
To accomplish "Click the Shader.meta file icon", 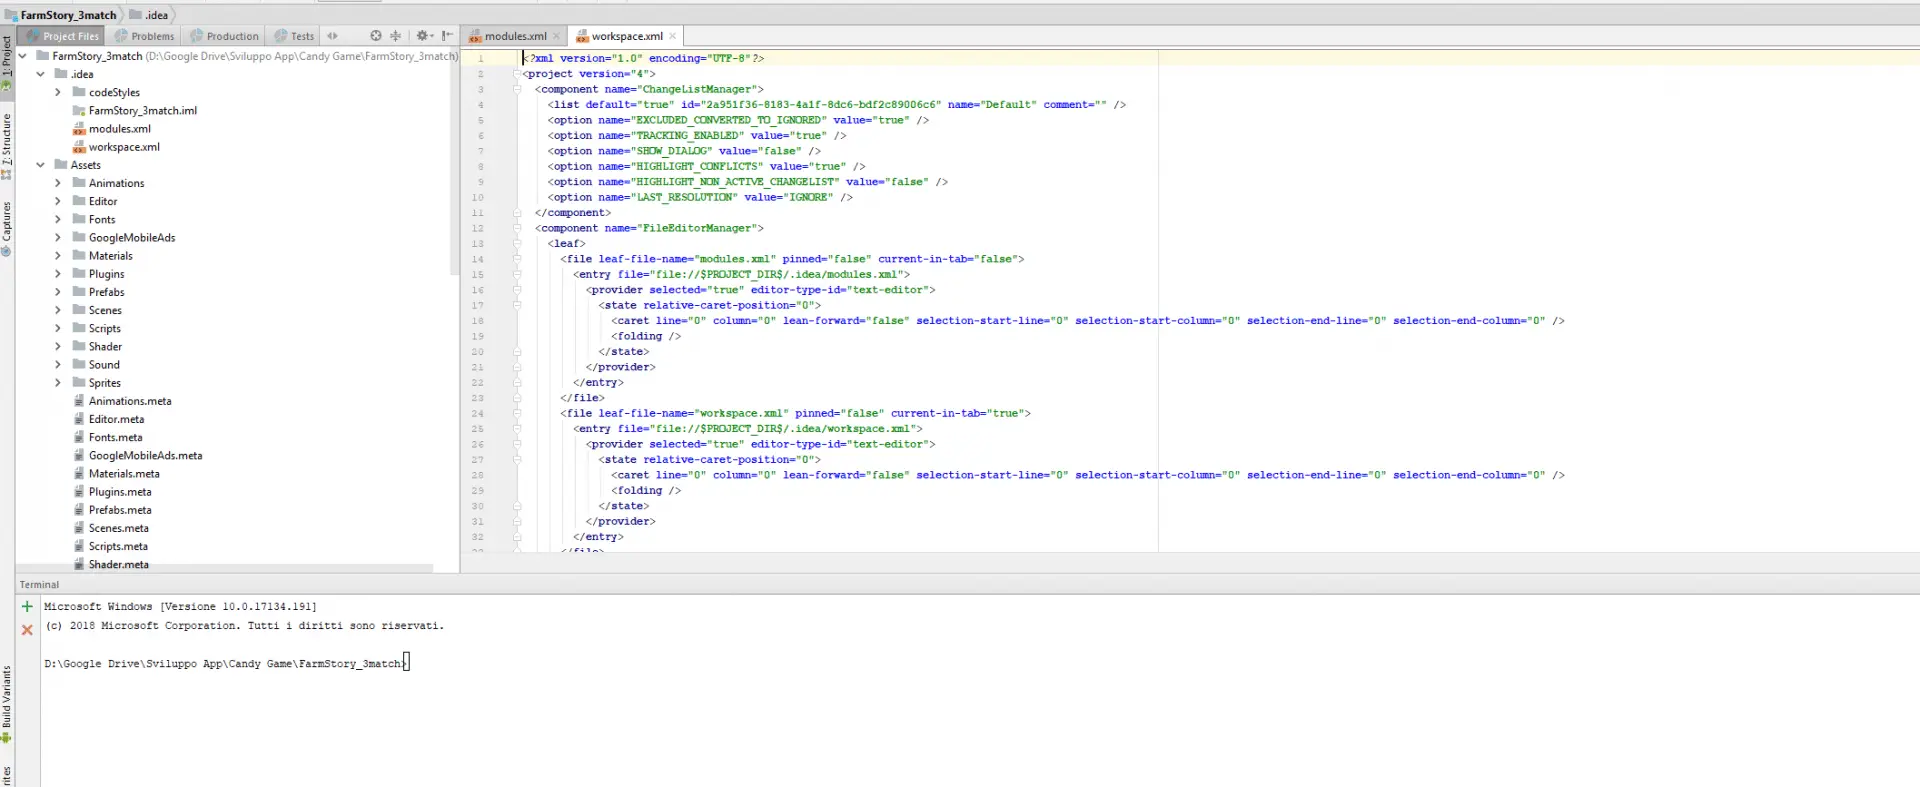I will pos(79,564).
